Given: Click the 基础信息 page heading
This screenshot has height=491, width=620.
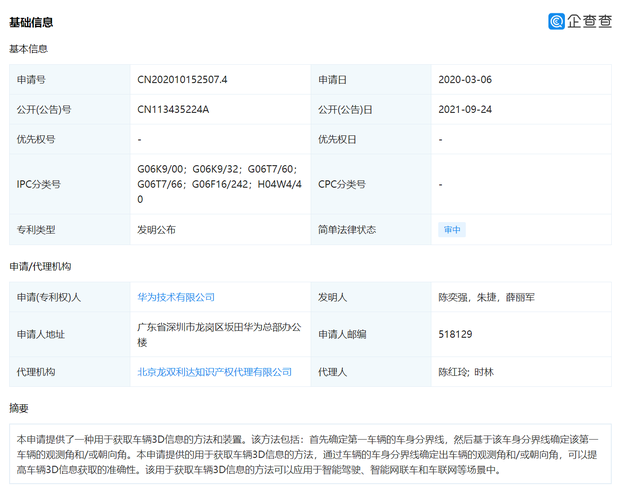Looking at the screenshot, I should click(x=31, y=22).
